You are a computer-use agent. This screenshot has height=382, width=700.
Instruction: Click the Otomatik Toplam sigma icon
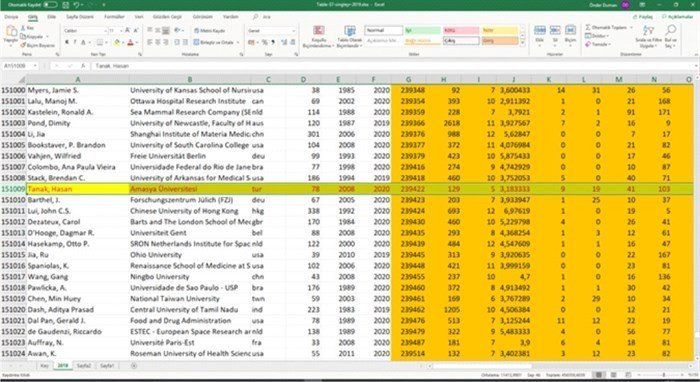pos(588,27)
